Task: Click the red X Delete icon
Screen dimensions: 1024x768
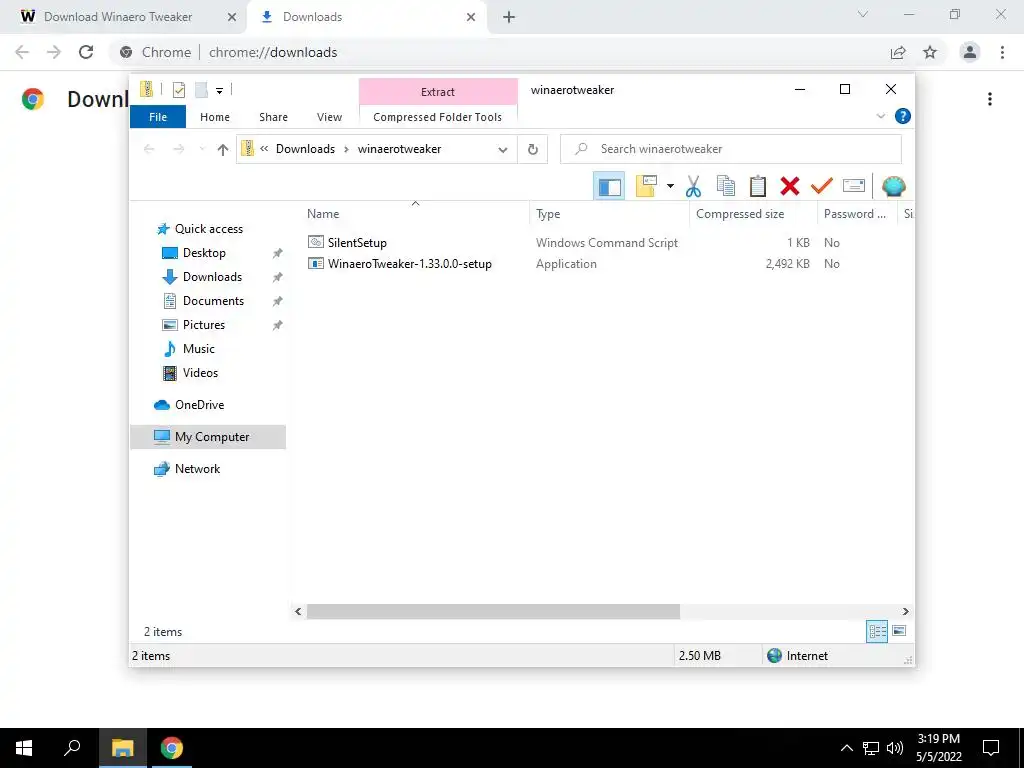Action: click(x=790, y=186)
